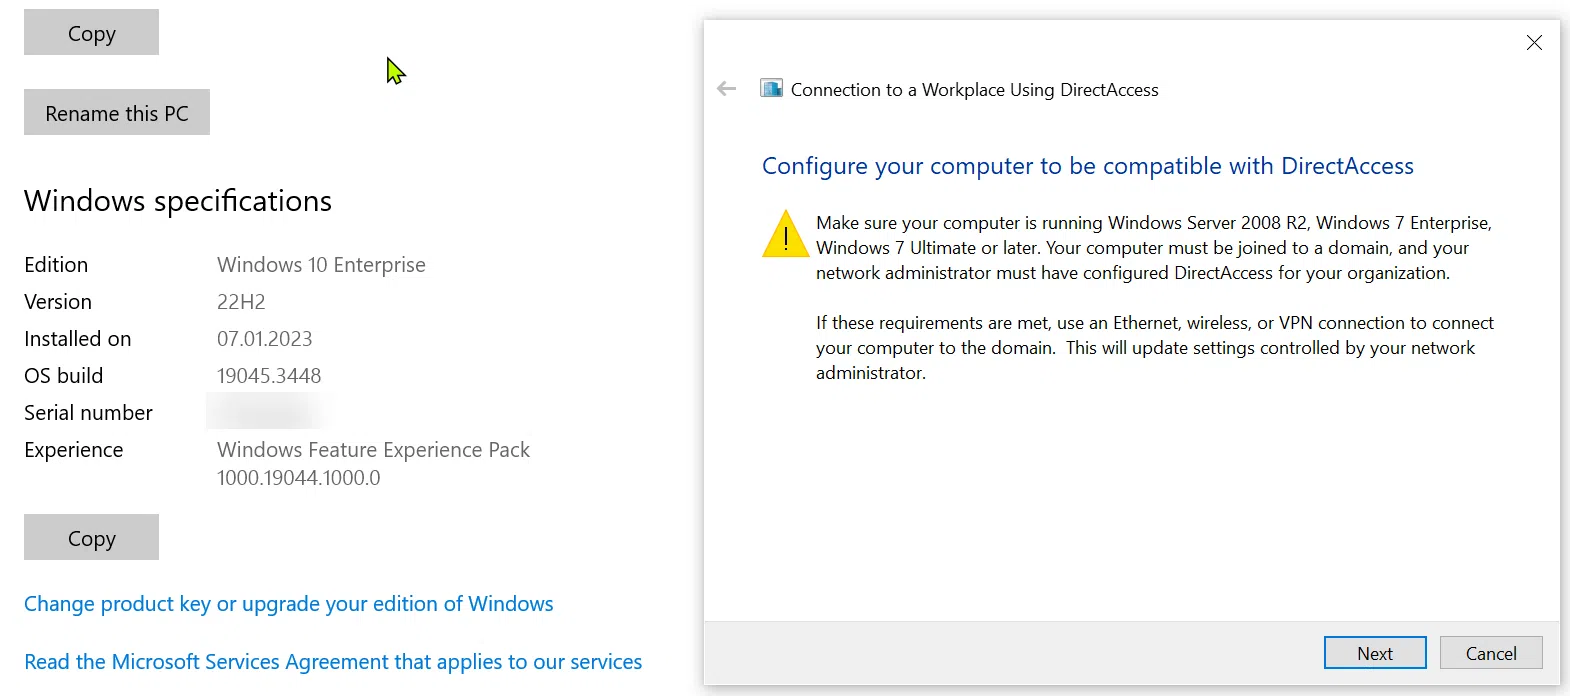Copy the Windows specifications
This screenshot has height=696, width=1570.
point(91,537)
